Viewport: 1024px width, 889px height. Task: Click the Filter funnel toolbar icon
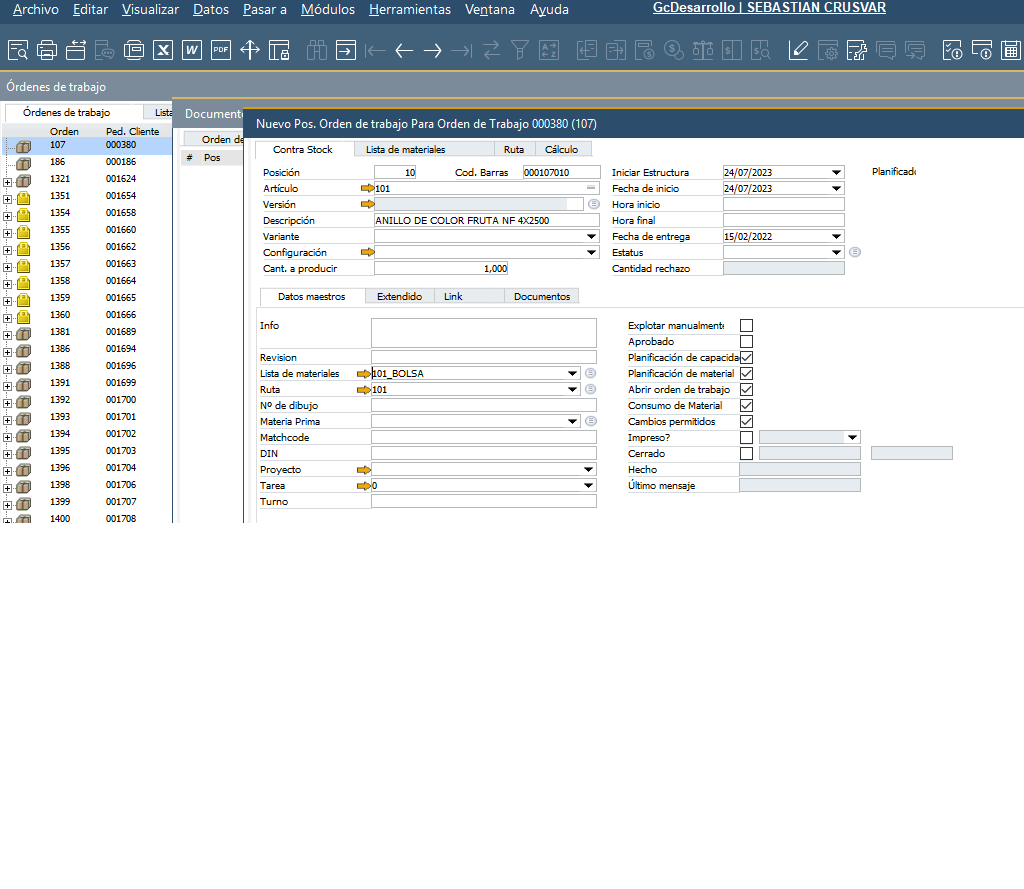coord(520,50)
